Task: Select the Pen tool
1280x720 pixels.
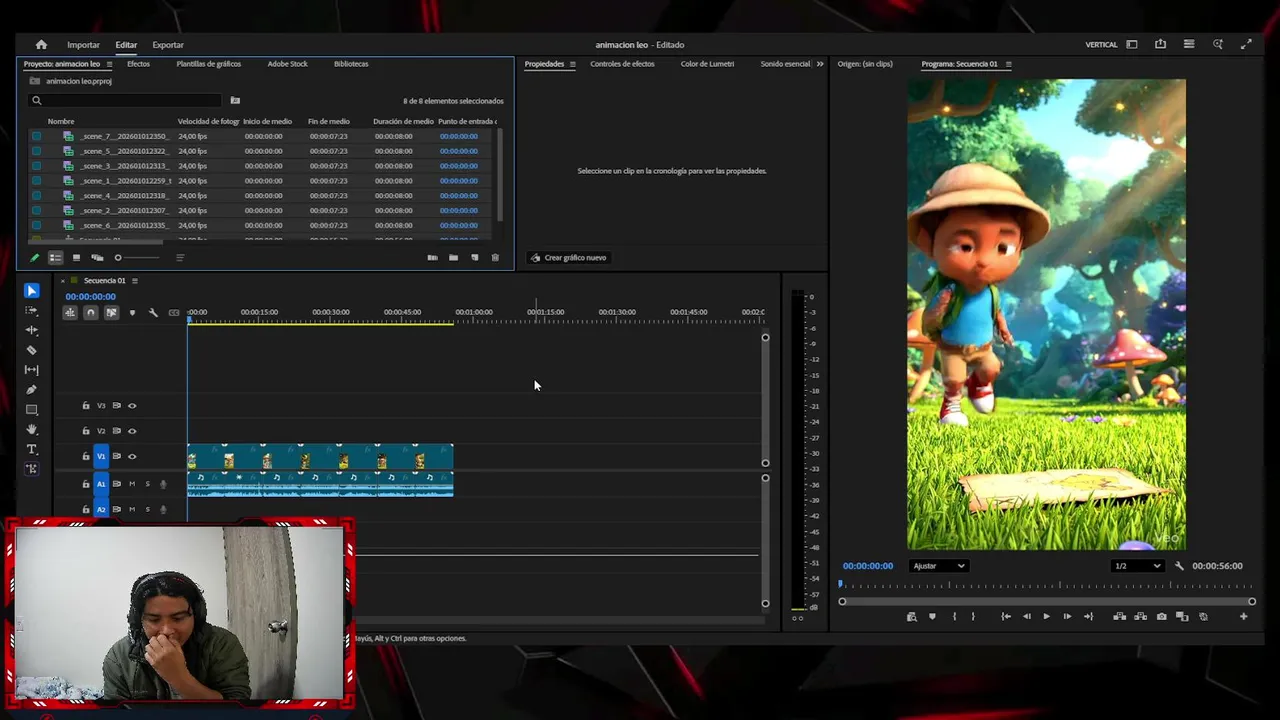Action: point(32,390)
